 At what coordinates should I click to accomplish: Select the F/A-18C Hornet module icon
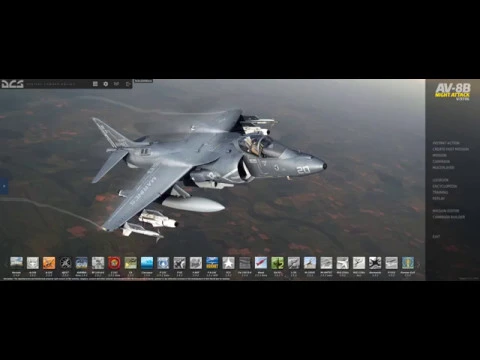coord(212,263)
